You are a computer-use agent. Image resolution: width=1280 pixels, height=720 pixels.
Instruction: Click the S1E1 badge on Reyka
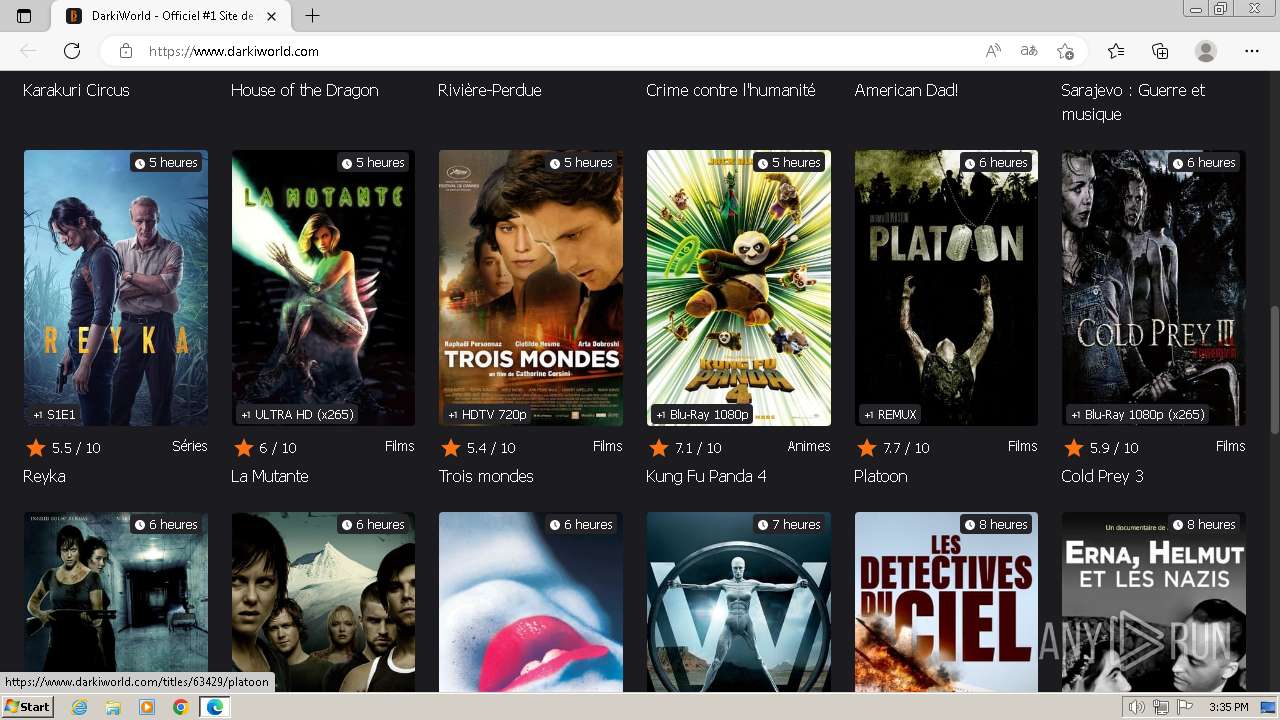pos(54,414)
